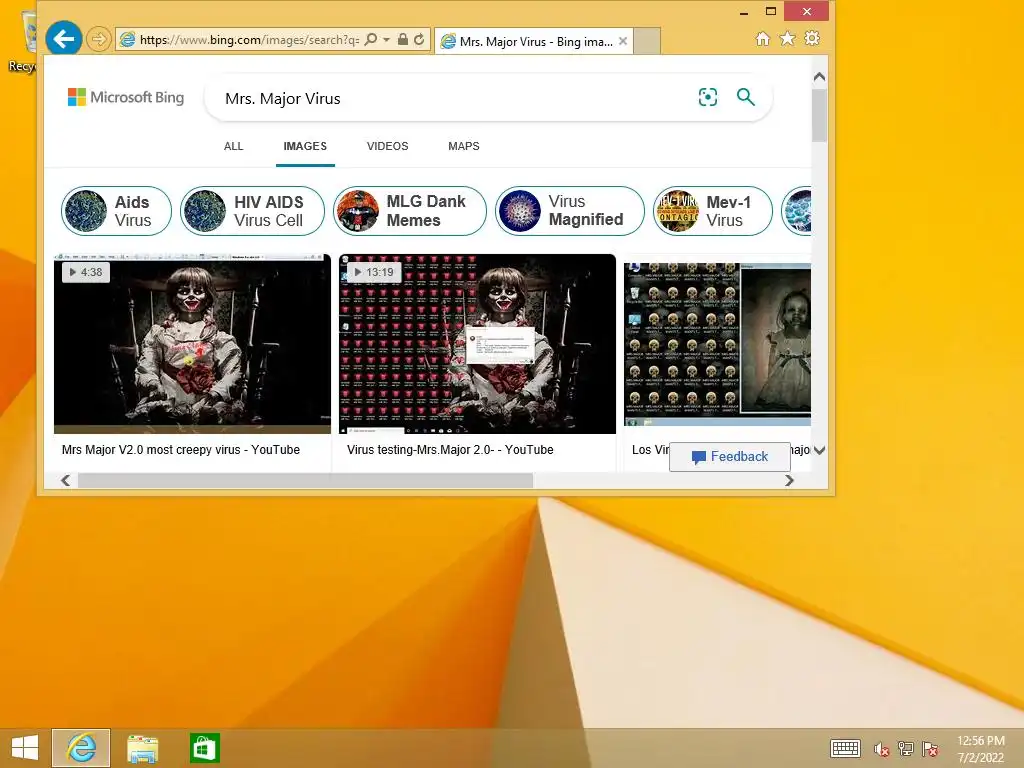
Task: Open the Windows Start button
Action: pyautogui.click(x=25, y=748)
